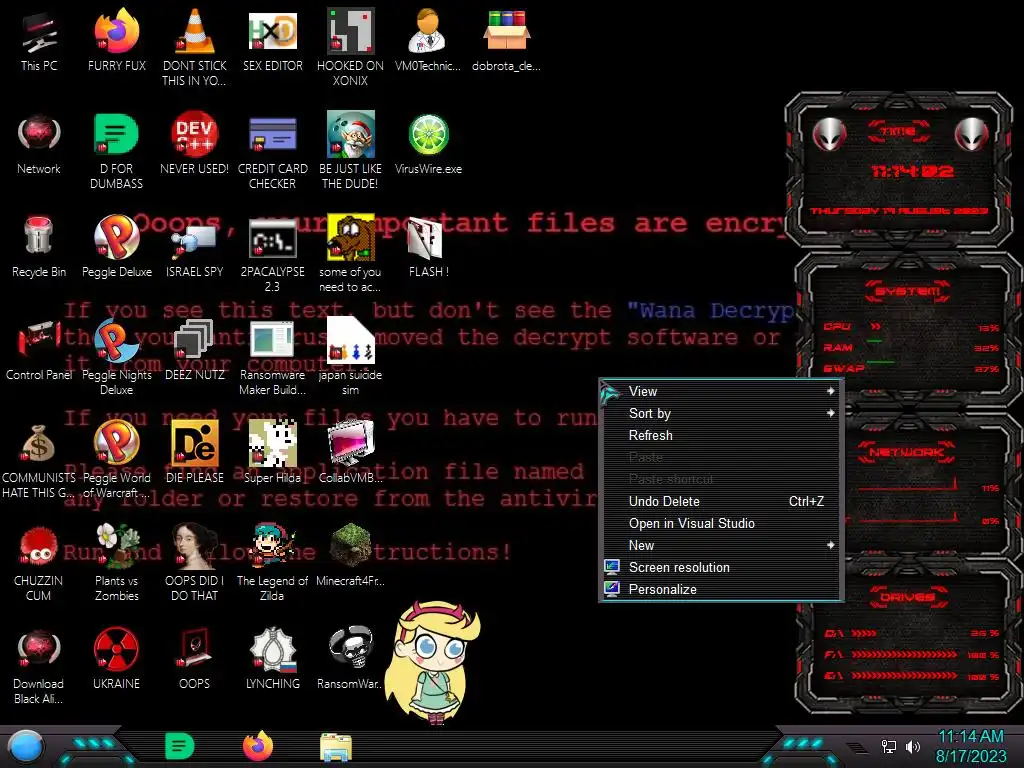This screenshot has width=1024, height=768.
Task: Open Screen resolution settings
Action: [721, 568]
